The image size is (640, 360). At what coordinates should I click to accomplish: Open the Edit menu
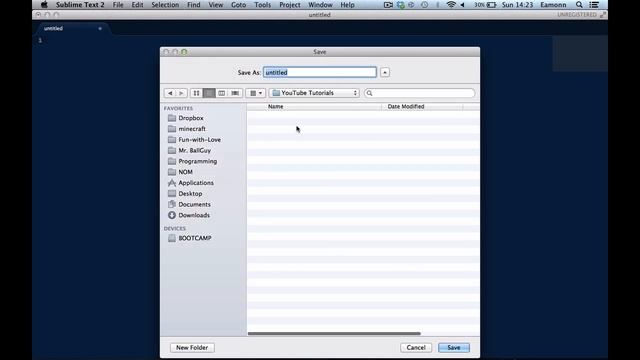(137, 5)
